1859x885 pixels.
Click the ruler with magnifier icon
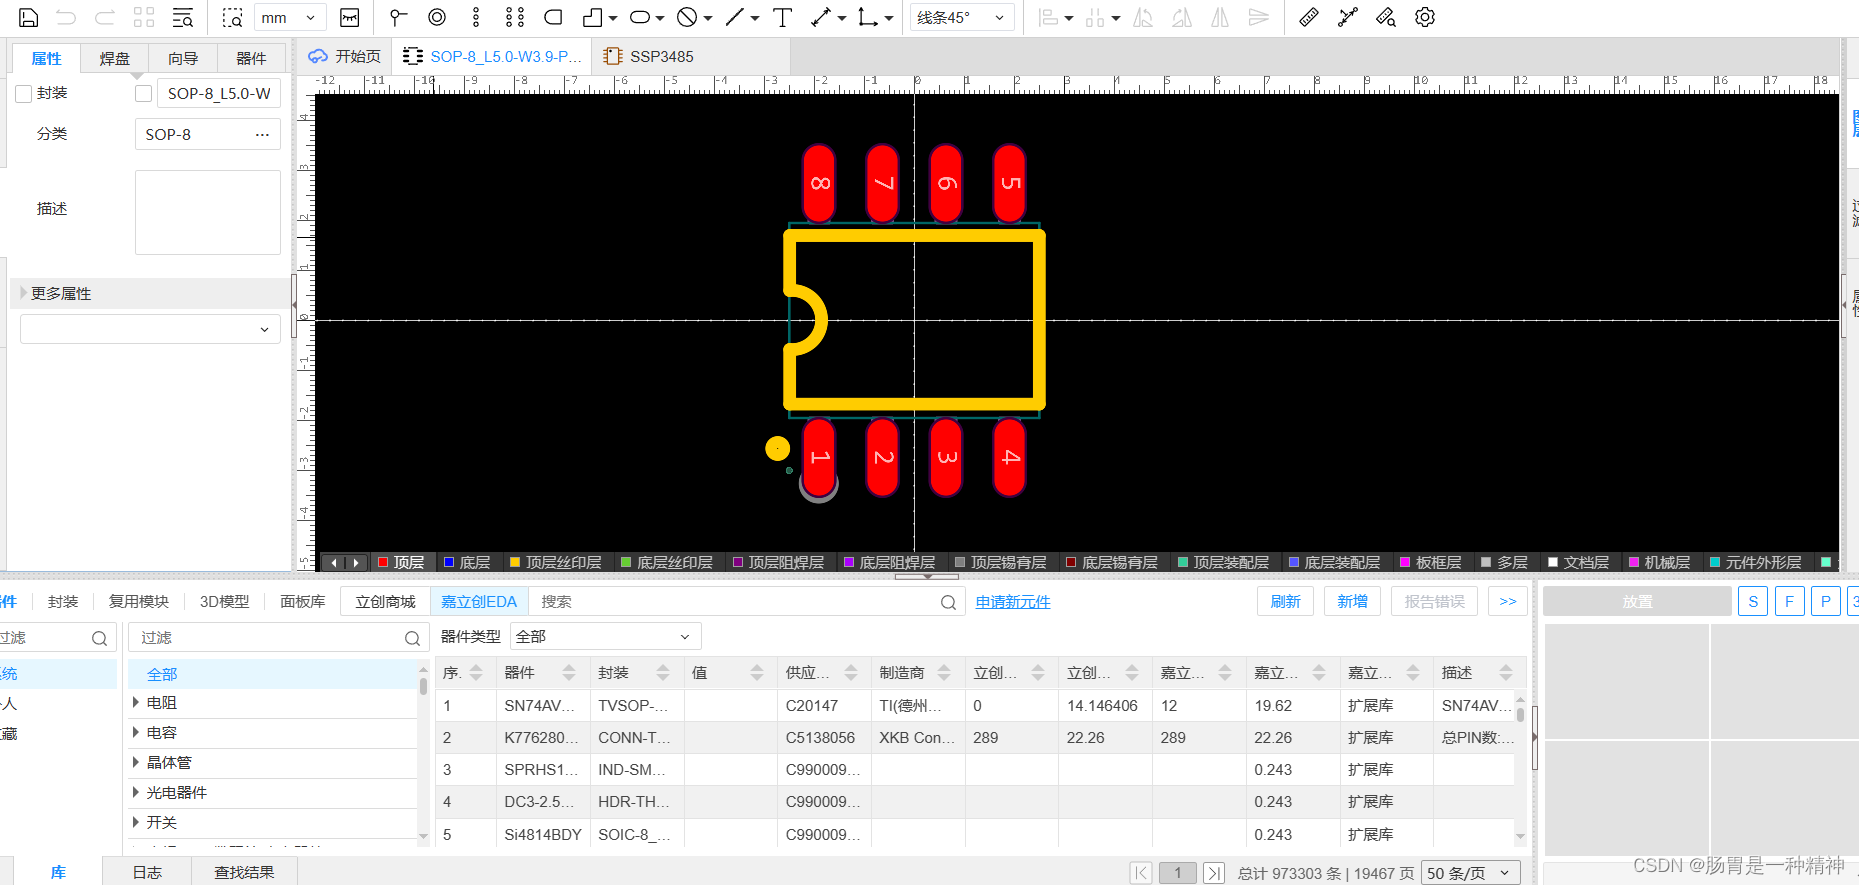1386,17
